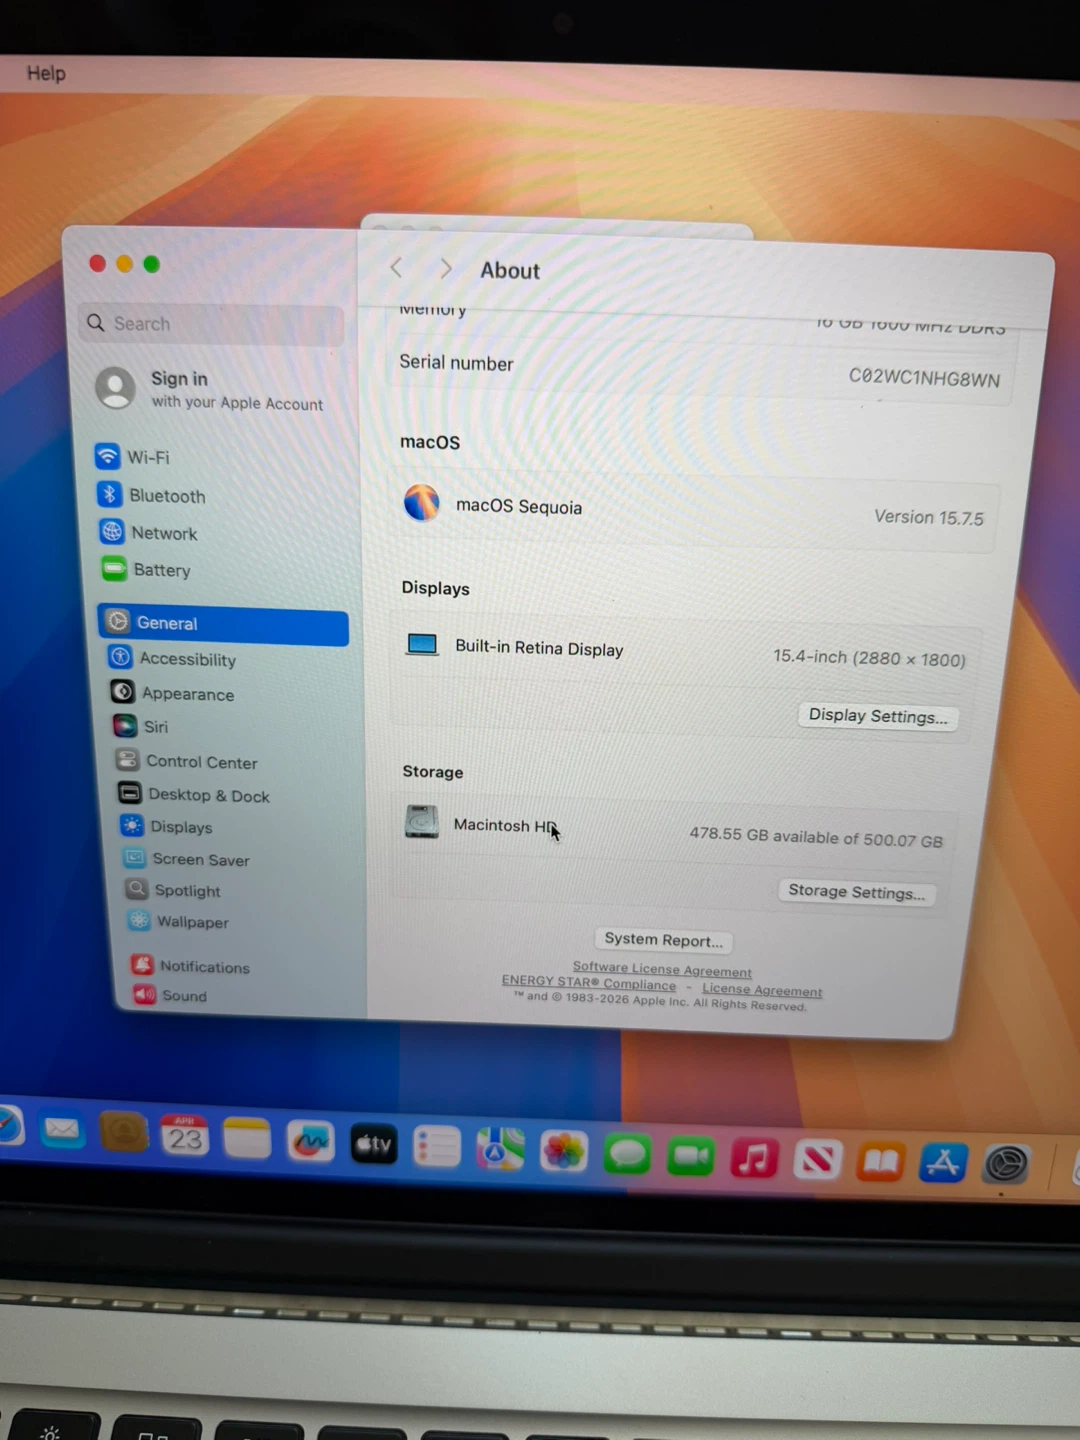Open Photos from the Dock
Image resolution: width=1080 pixels, height=1440 pixels.
click(564, 1152)
